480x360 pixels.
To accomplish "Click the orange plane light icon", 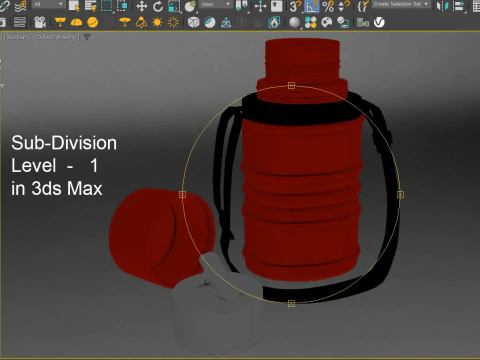I will tap(60, 22).
